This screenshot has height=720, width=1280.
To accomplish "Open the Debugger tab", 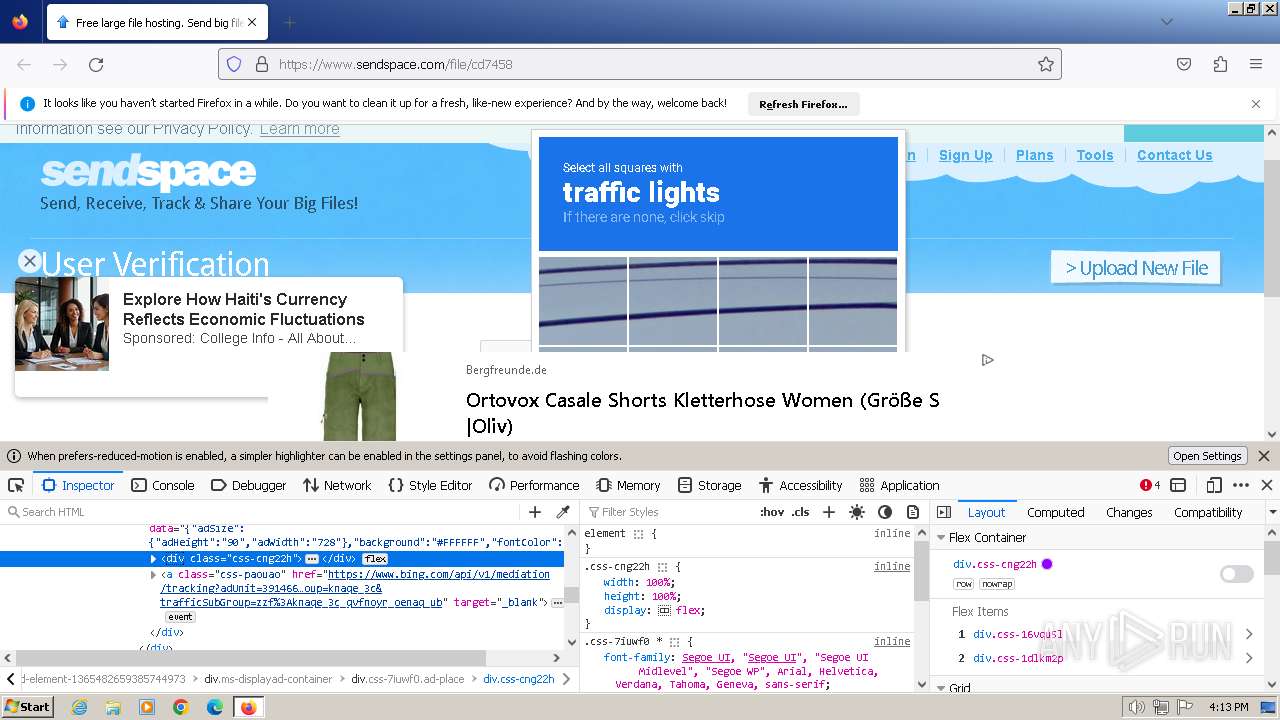I will point(248,485).
